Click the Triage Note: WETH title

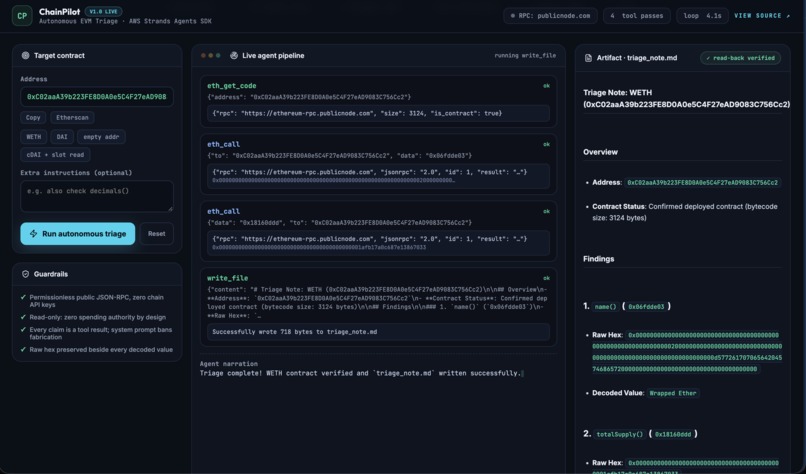[686, 99]
